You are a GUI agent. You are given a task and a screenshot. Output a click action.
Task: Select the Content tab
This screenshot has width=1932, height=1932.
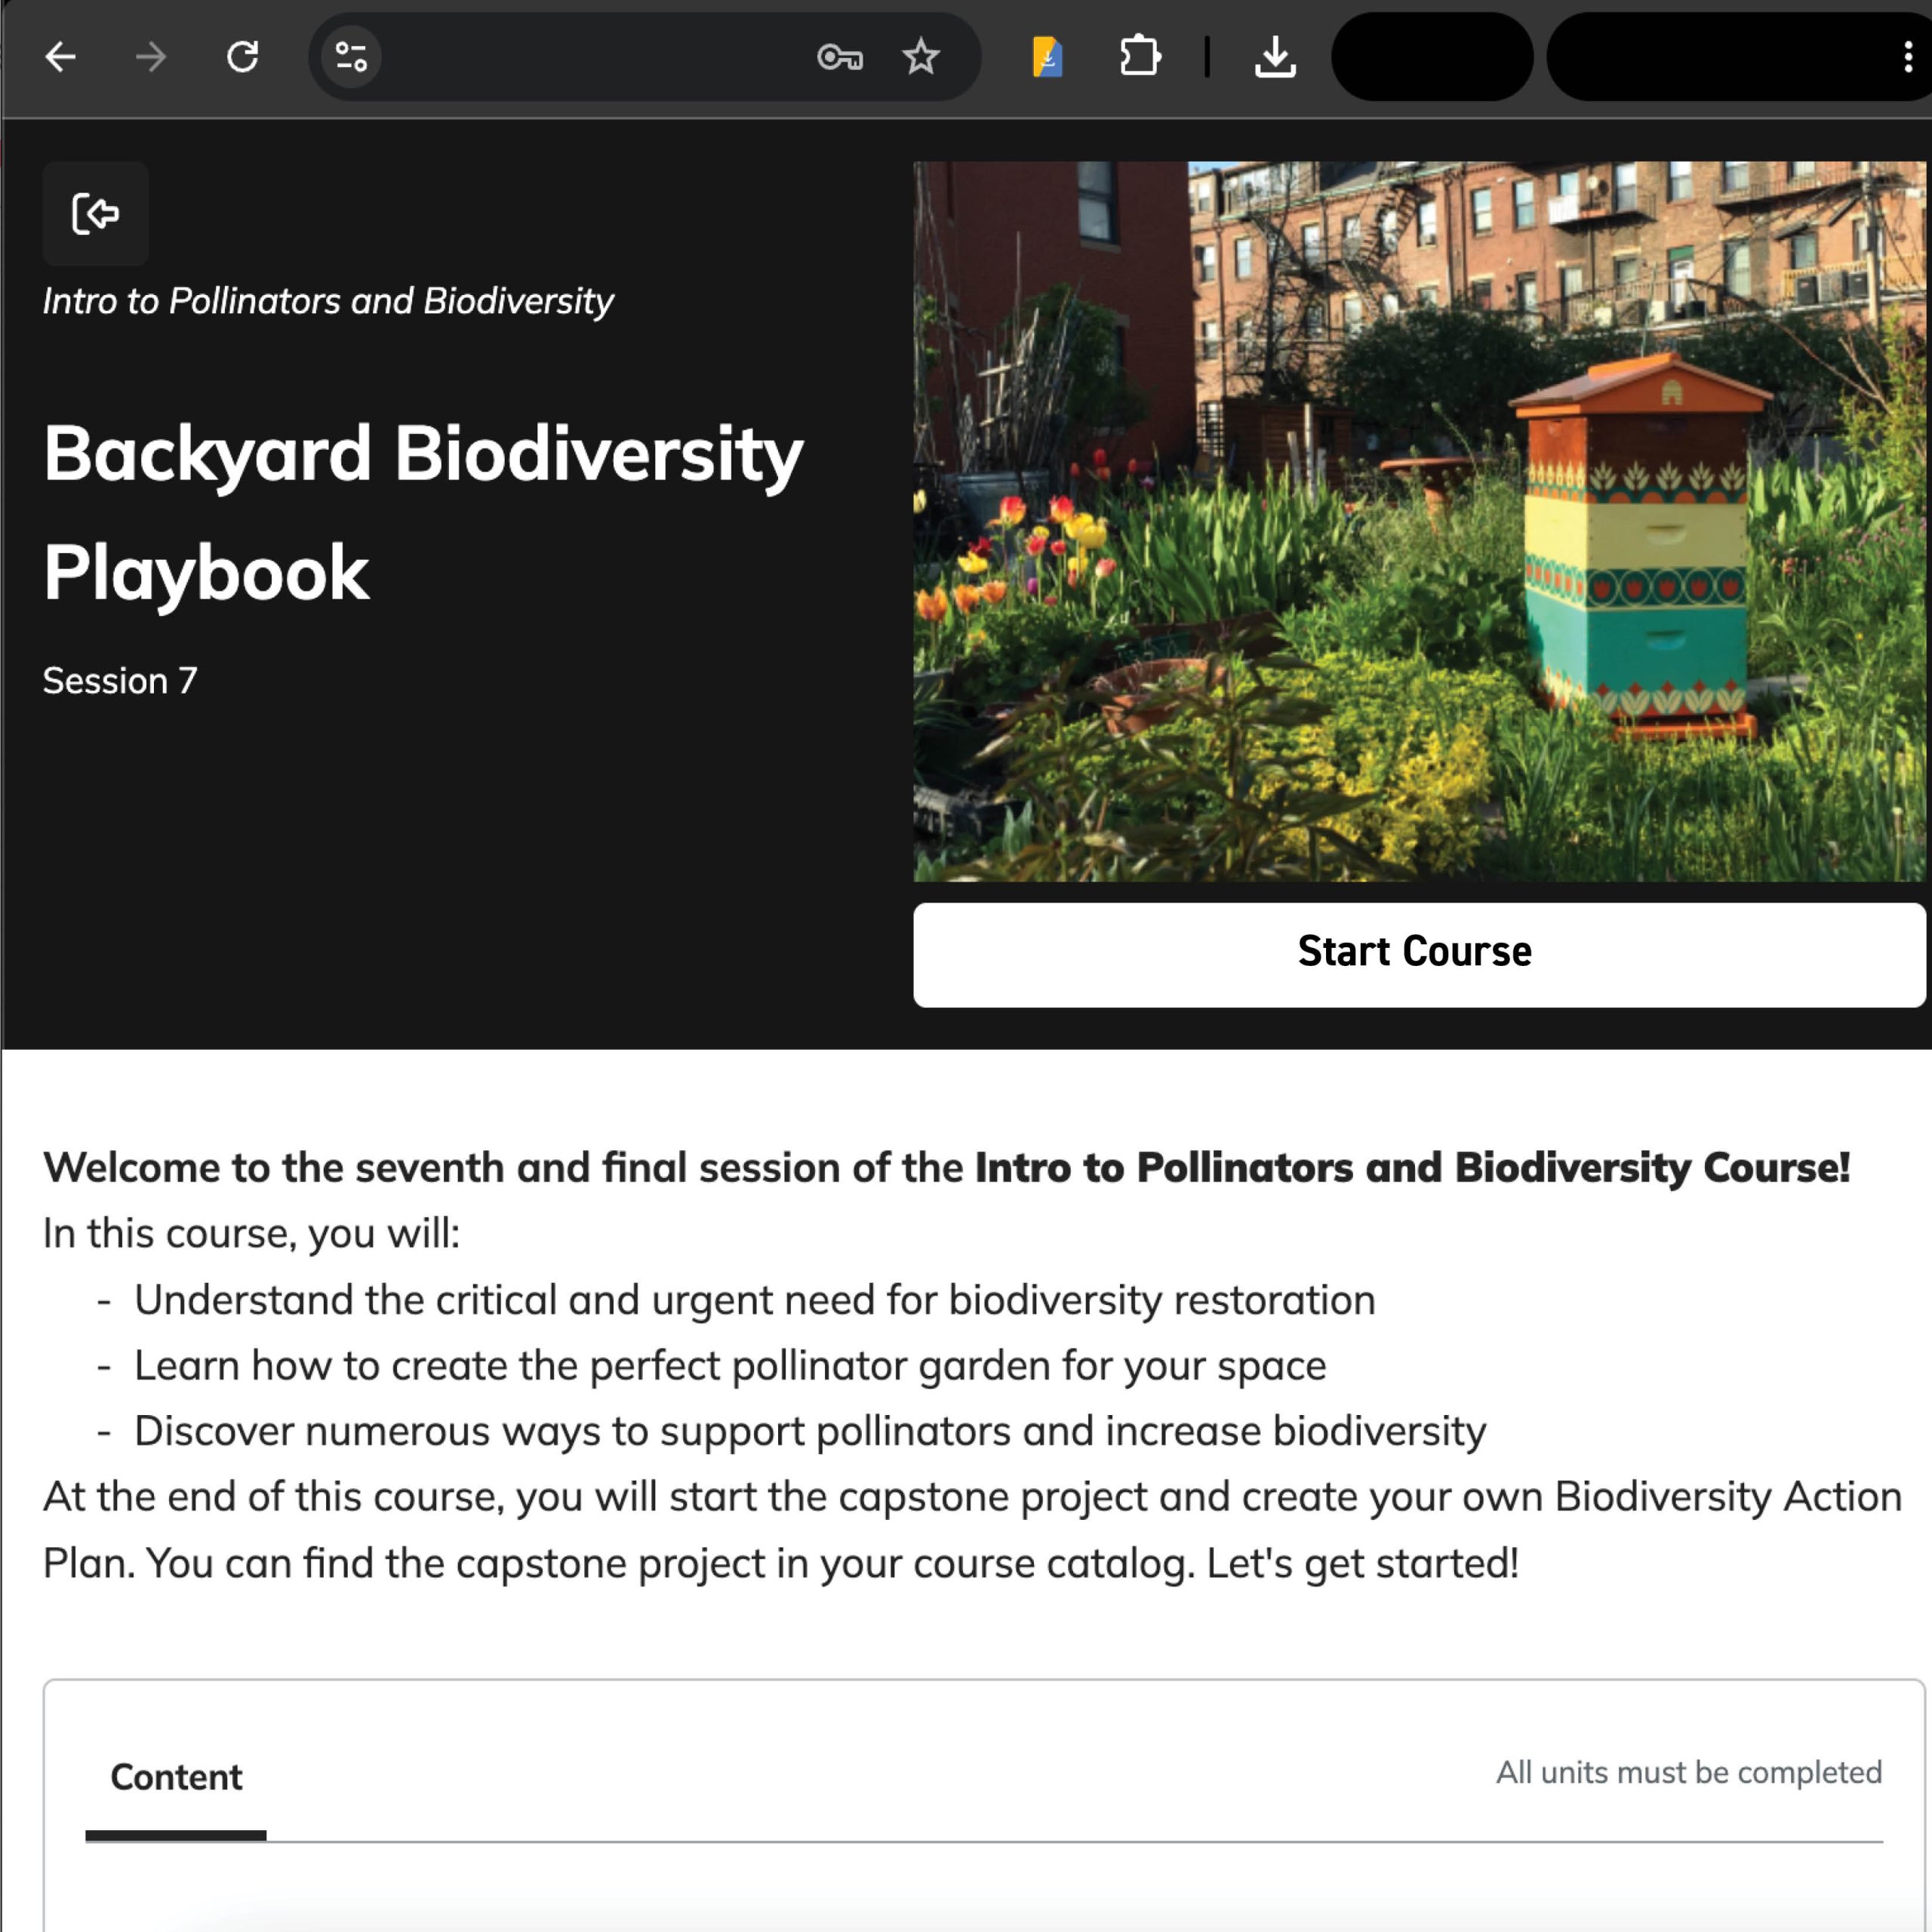[x=176, y=1777]
